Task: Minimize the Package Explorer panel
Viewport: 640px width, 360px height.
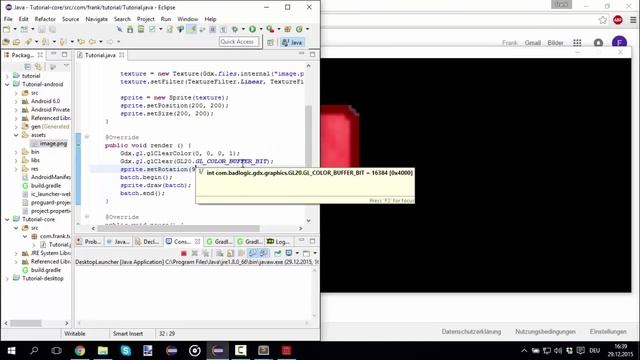Action: pyautogui.click(x=53, y=54)
